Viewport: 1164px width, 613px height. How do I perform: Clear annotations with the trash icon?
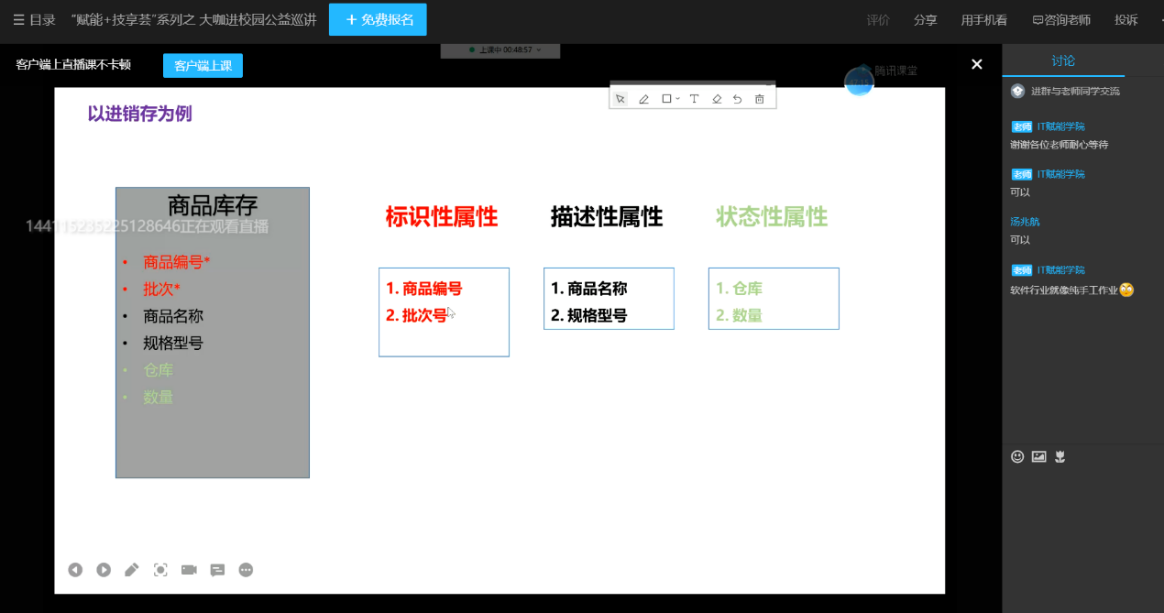point(760,99)
